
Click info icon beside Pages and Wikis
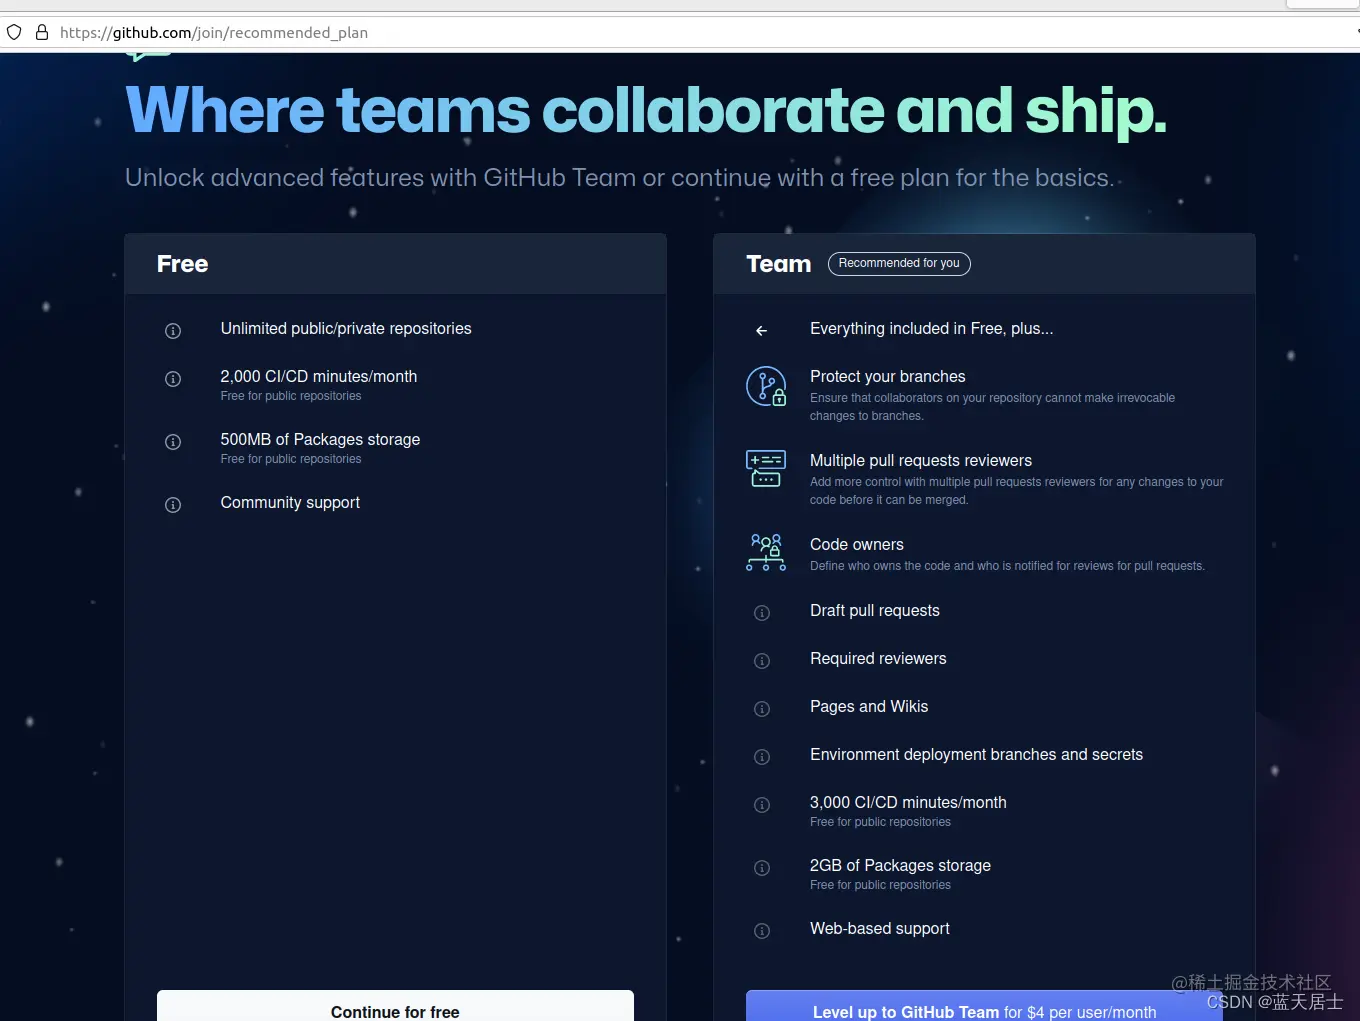point(762,709)
